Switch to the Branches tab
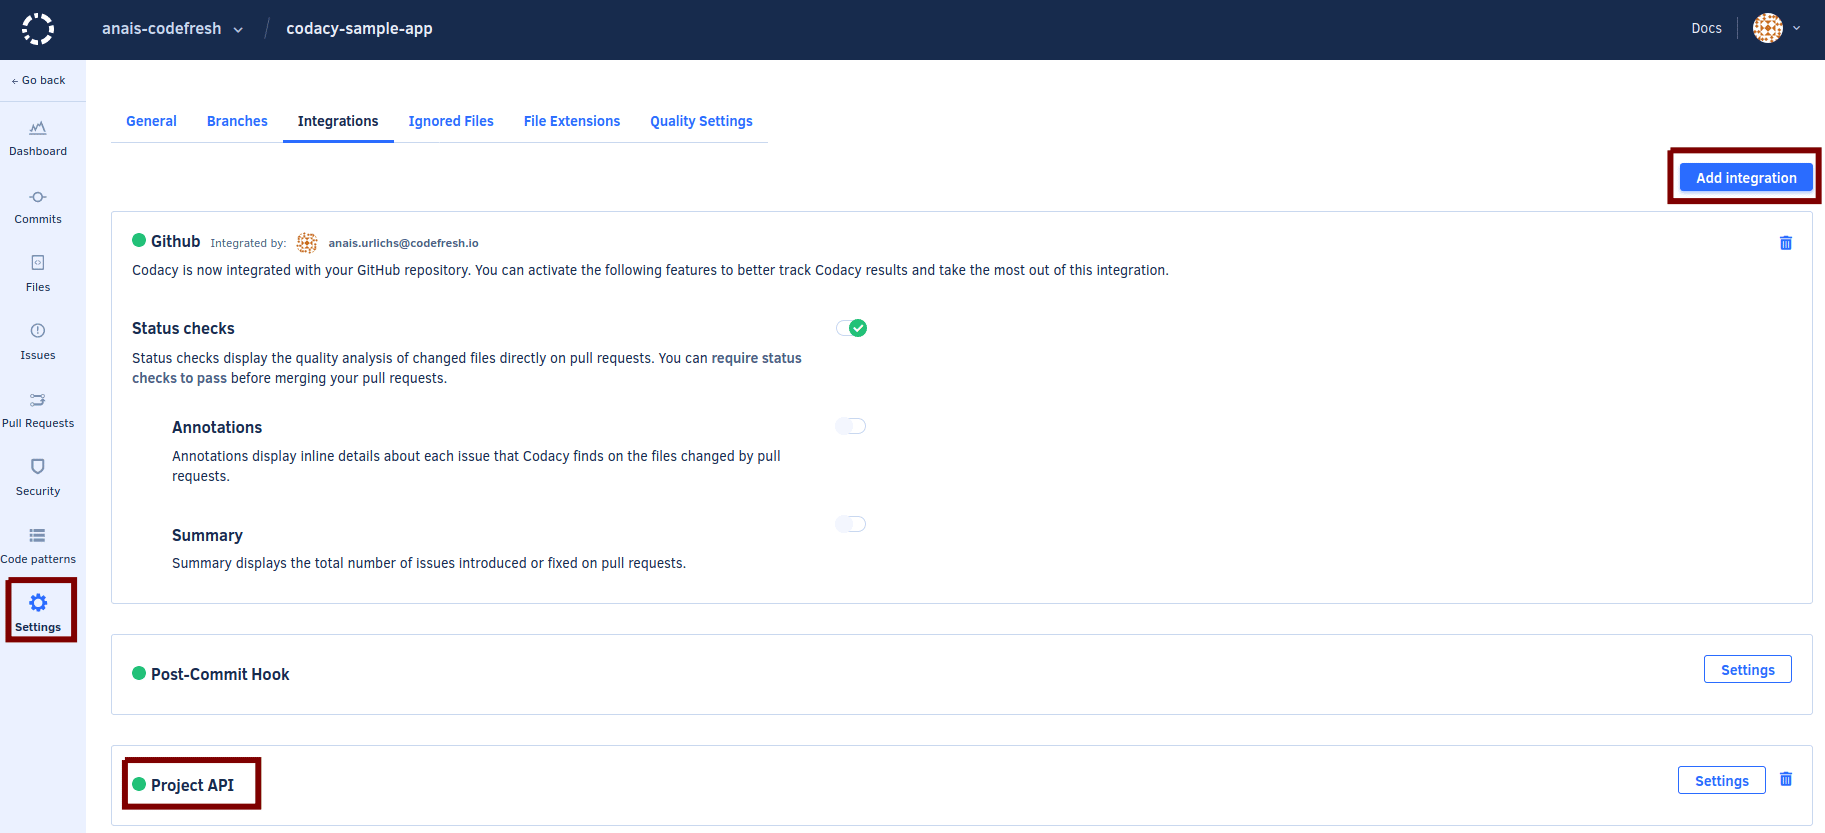The height and width of the screenshot is (833, 1825). [x=237, y=121]
